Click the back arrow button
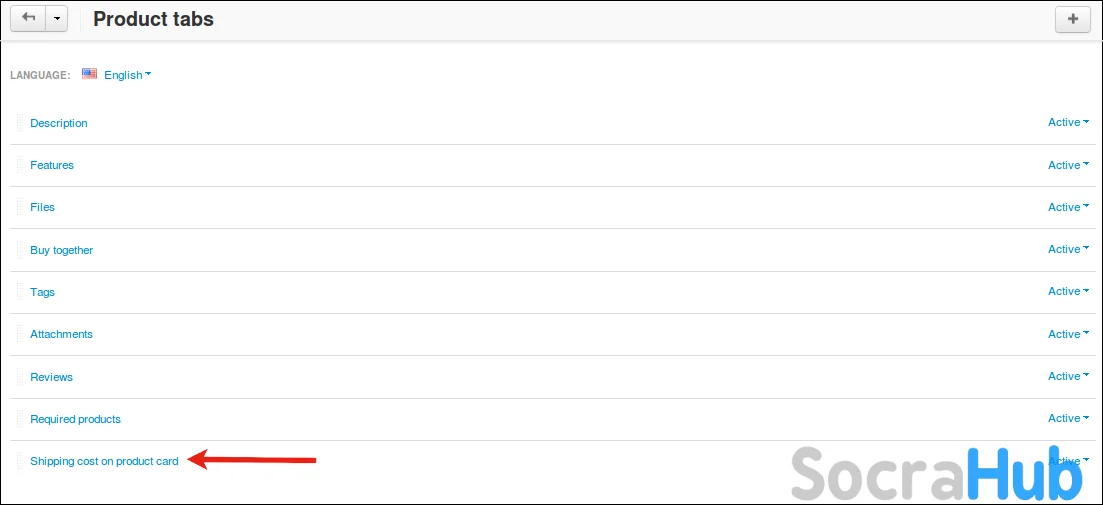 pyautogui.click(x=28, y=19)
